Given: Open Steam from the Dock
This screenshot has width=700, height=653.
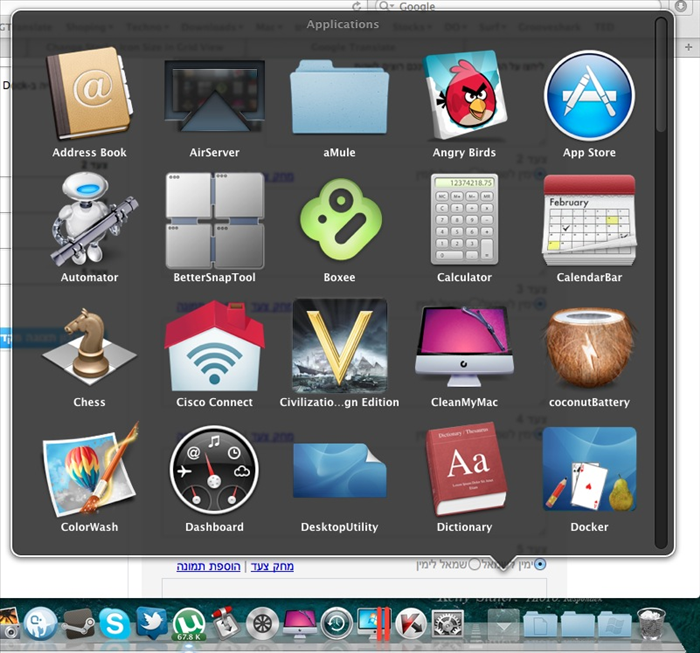Looking at the screenshot, I should coord(78,624).
